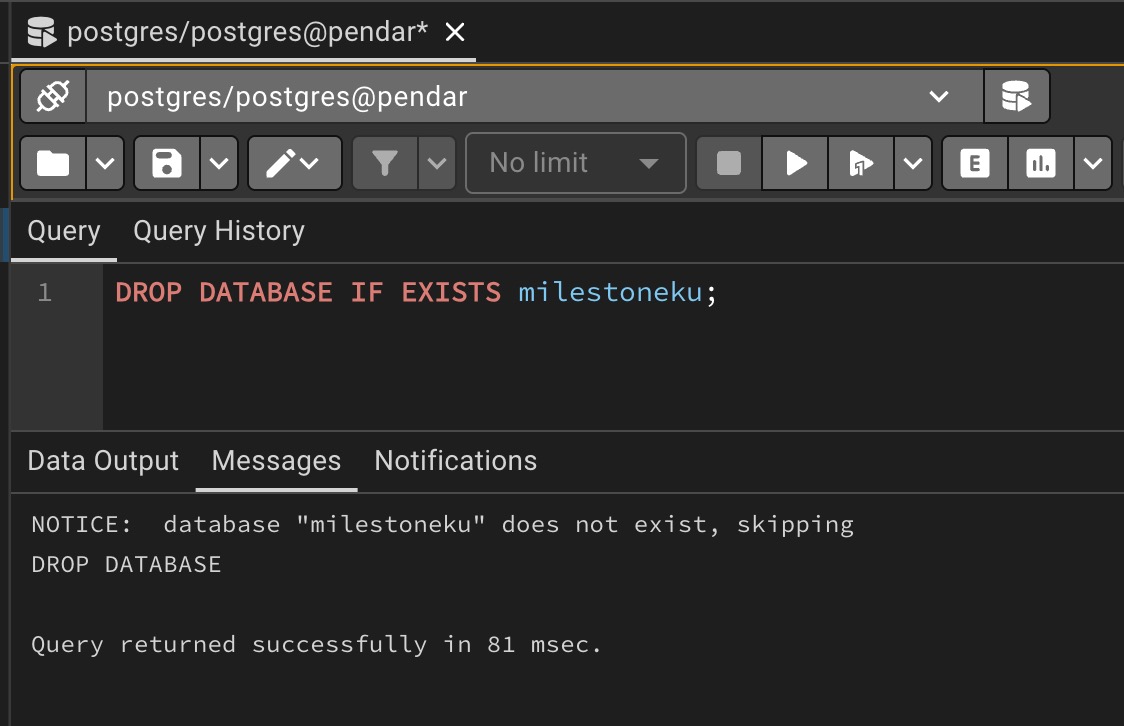The image size is (1124, 726).
Task: Click the Edit pencil icon
Action: (294, 163)
